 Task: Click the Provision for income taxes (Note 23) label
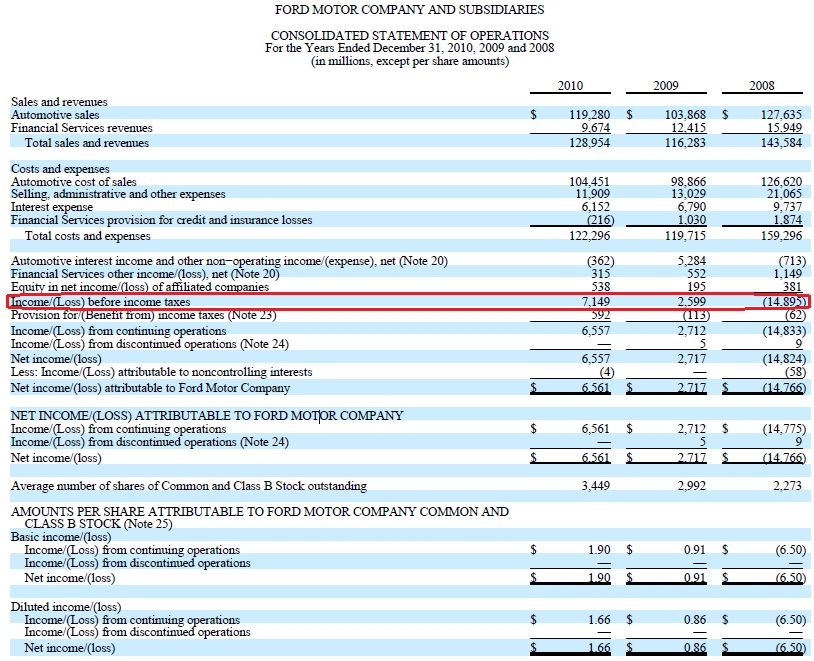pyautogui.click(x=143, y=315)
